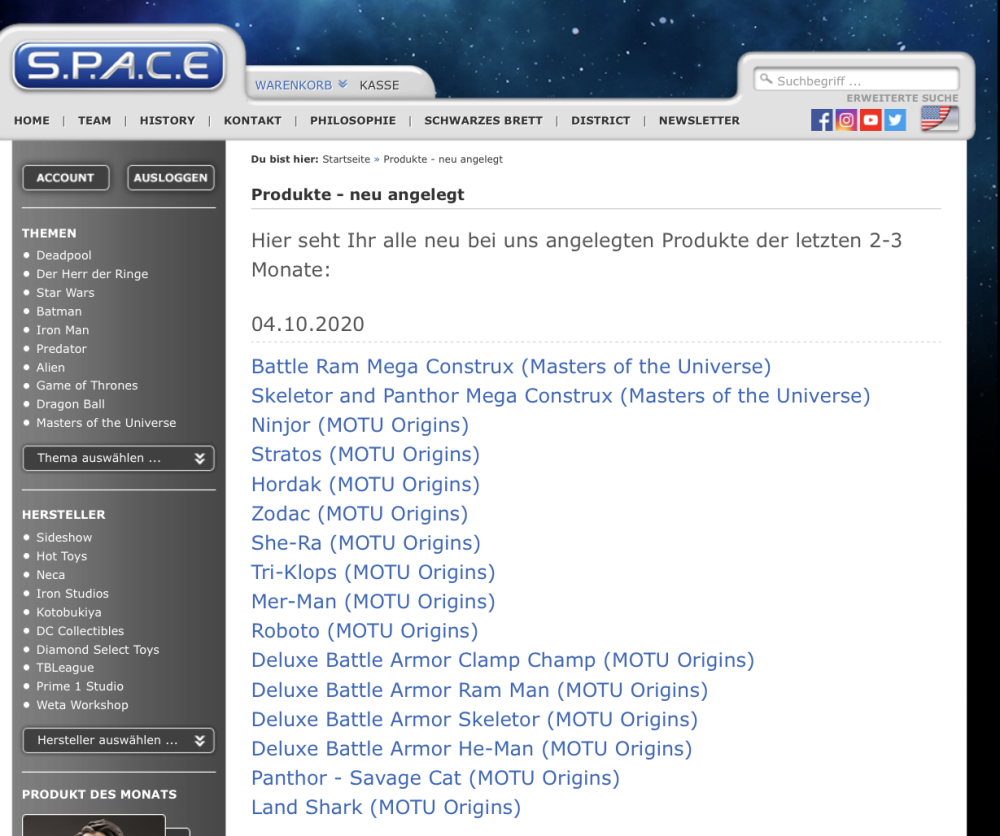Open the Kontakt page

(x=253, y=121)
